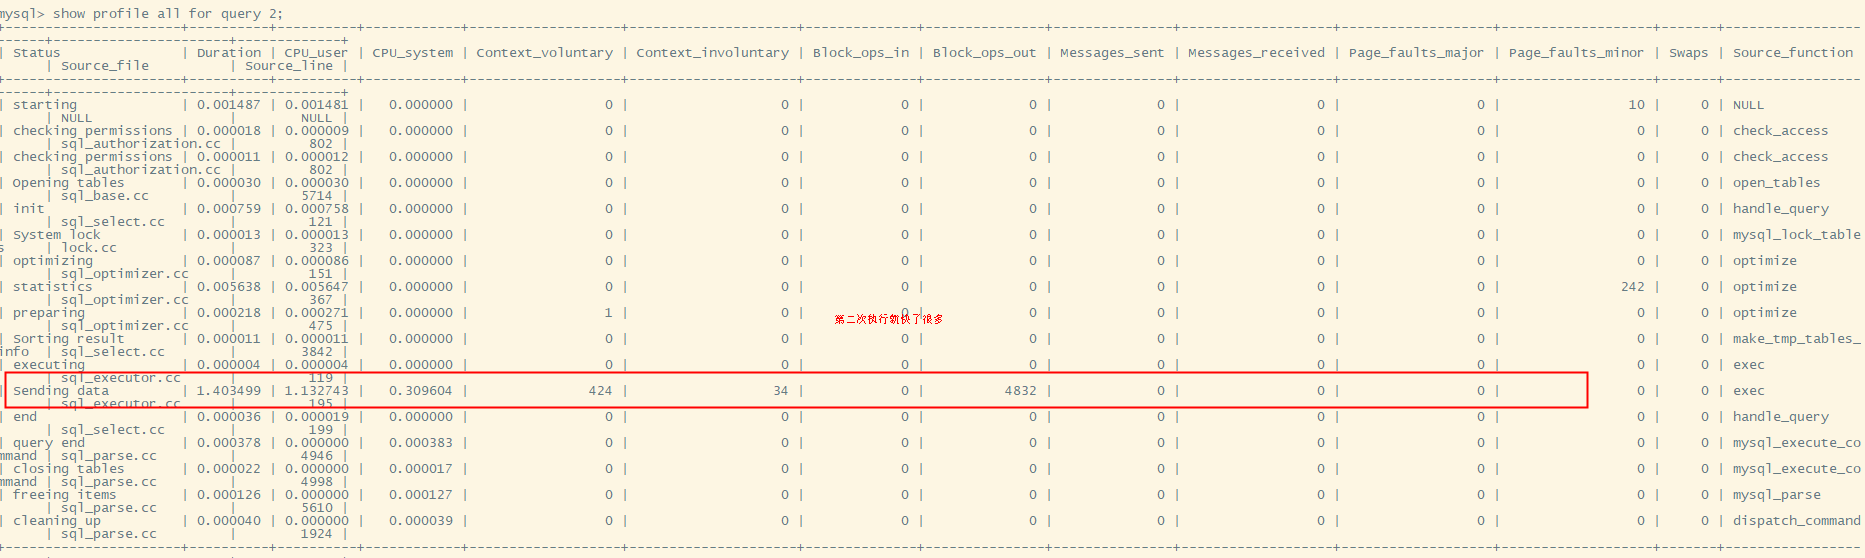
Task: Select the 'starting' status row label
Action: click(45, 105)
